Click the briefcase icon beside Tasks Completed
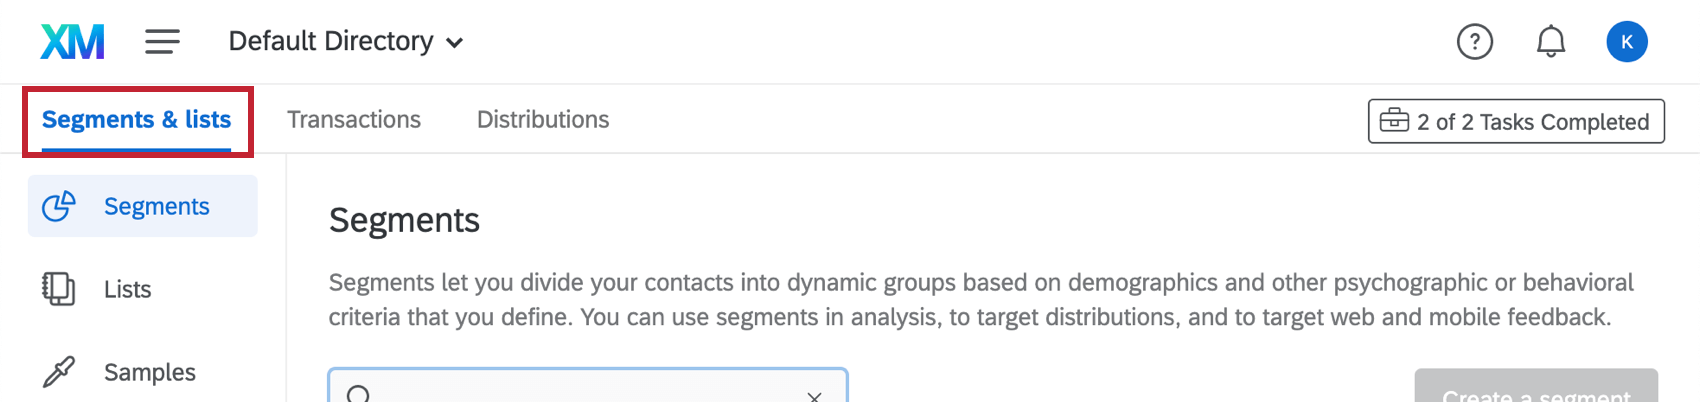The image size is (1700, 402). (1394, 121)
